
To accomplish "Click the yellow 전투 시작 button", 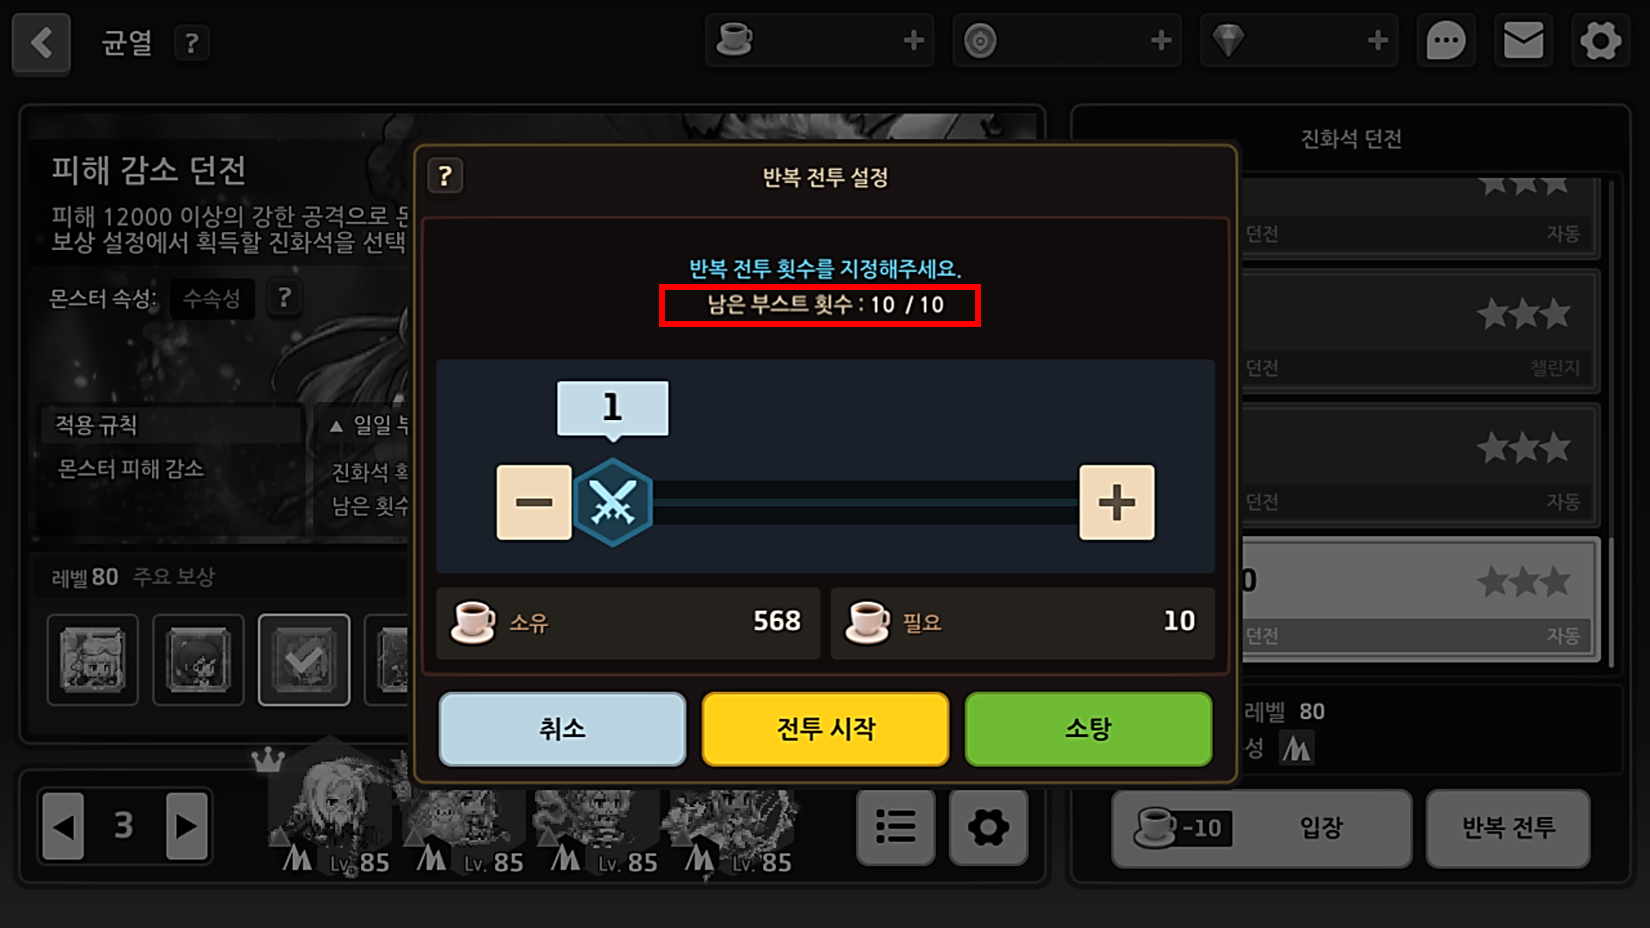I will coord(825,729).
